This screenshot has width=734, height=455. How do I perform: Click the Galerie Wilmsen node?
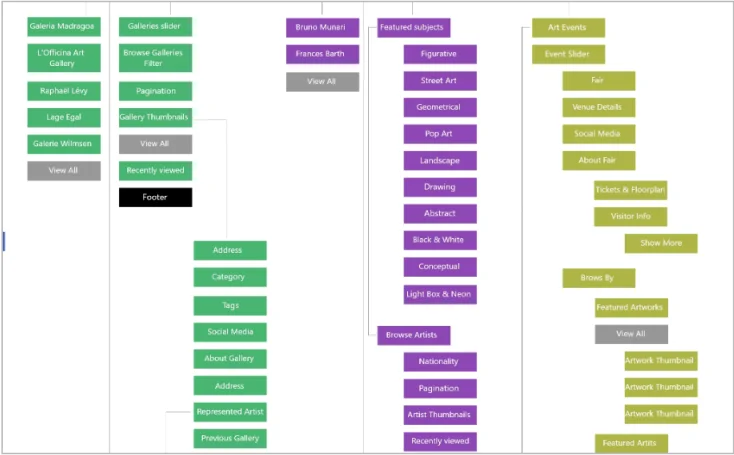[63, 144]
